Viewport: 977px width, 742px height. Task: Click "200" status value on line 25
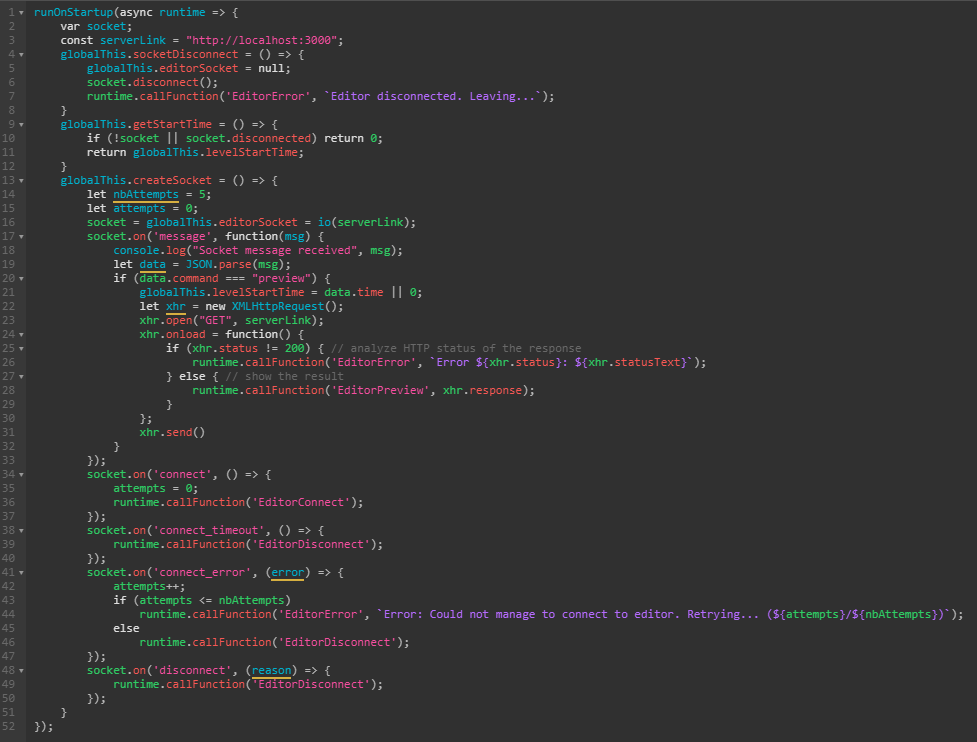[x=294, y=348]
